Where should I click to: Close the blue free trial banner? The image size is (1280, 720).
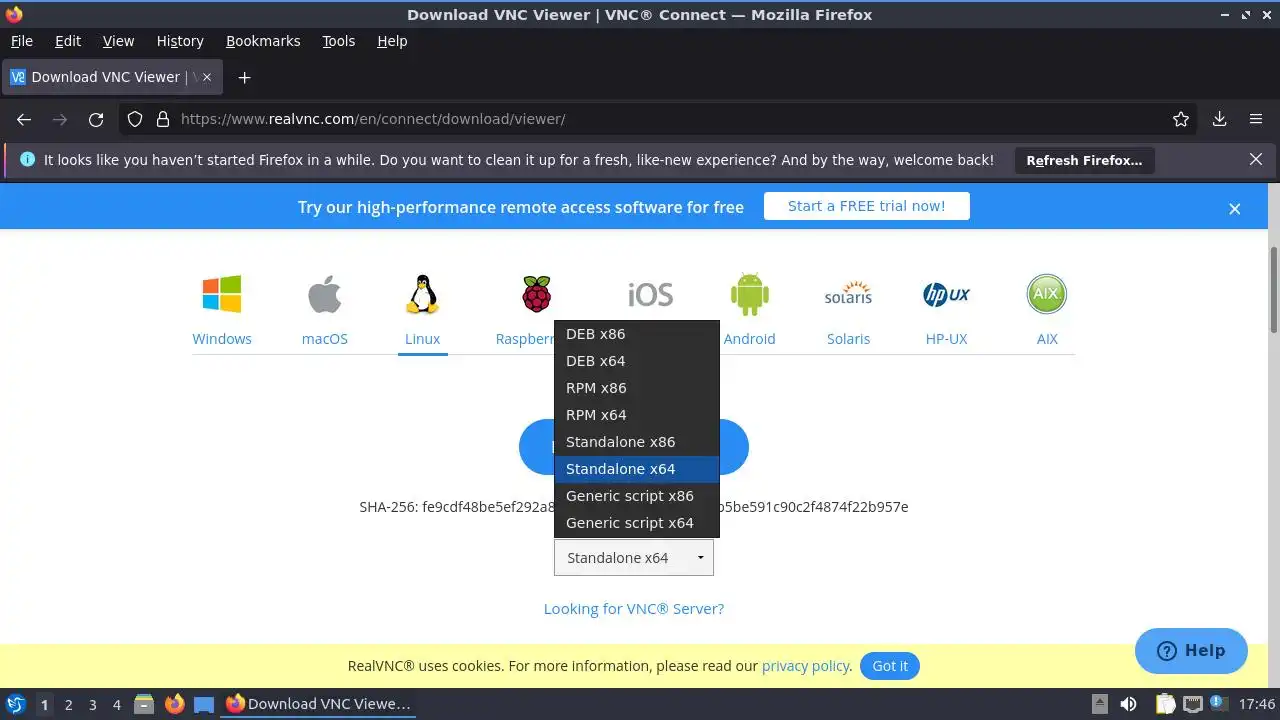click(1235, 208)
